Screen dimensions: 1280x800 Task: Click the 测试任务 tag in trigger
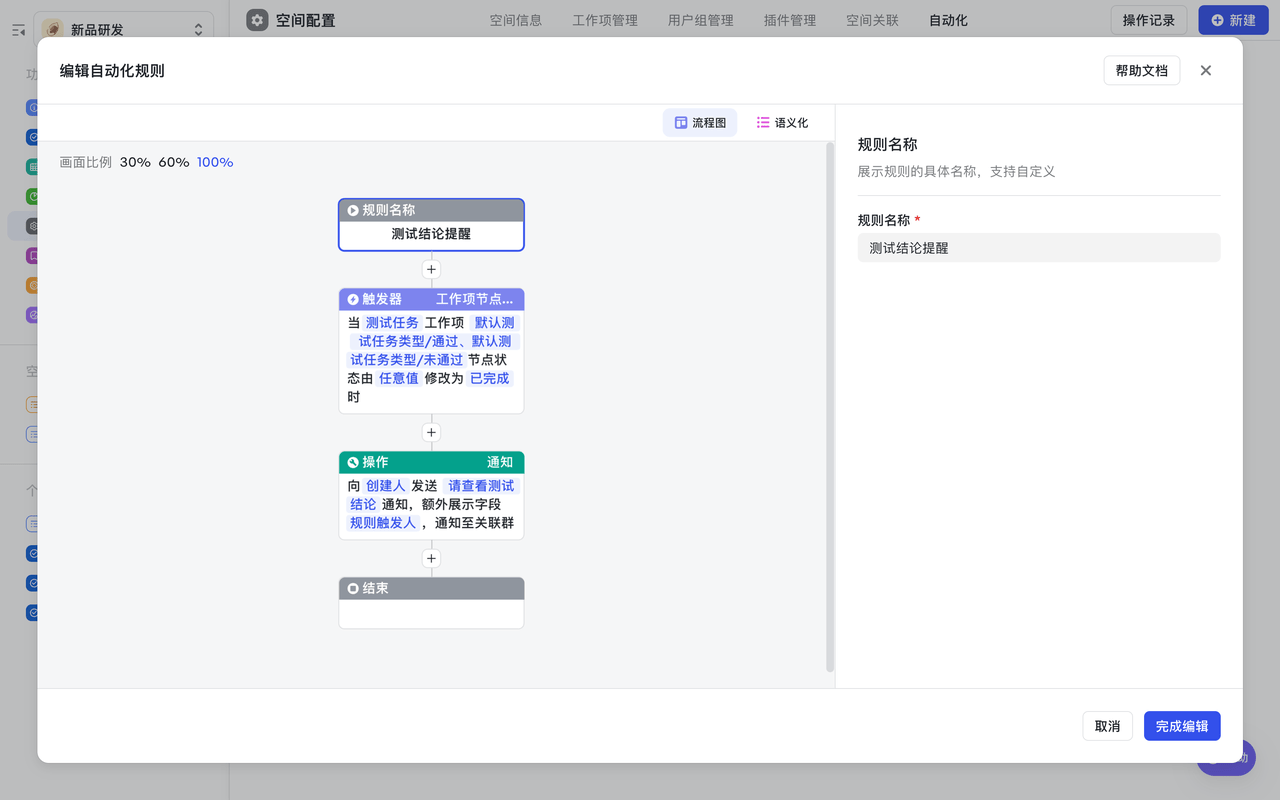[x=392, y=323]
